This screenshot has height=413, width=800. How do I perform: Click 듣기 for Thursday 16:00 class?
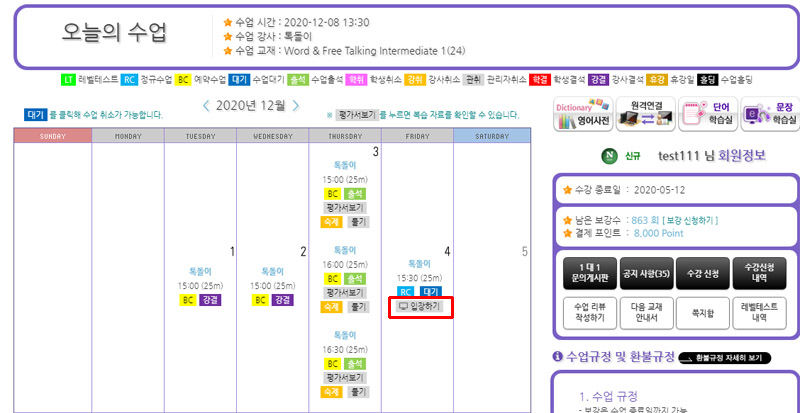coord(357,308)
